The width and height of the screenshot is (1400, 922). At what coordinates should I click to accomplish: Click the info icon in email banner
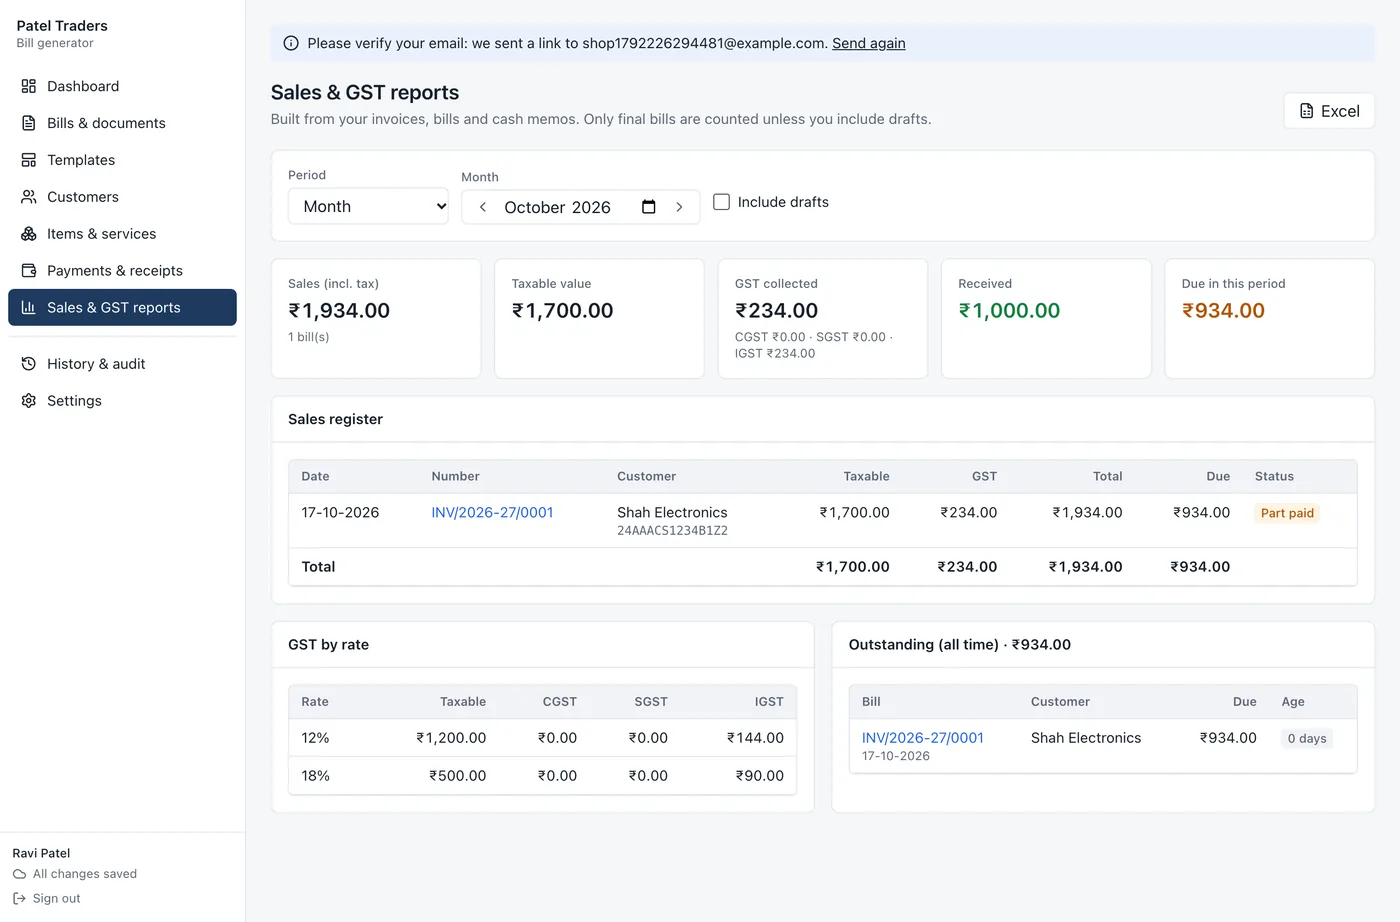[x=291, y=43]
